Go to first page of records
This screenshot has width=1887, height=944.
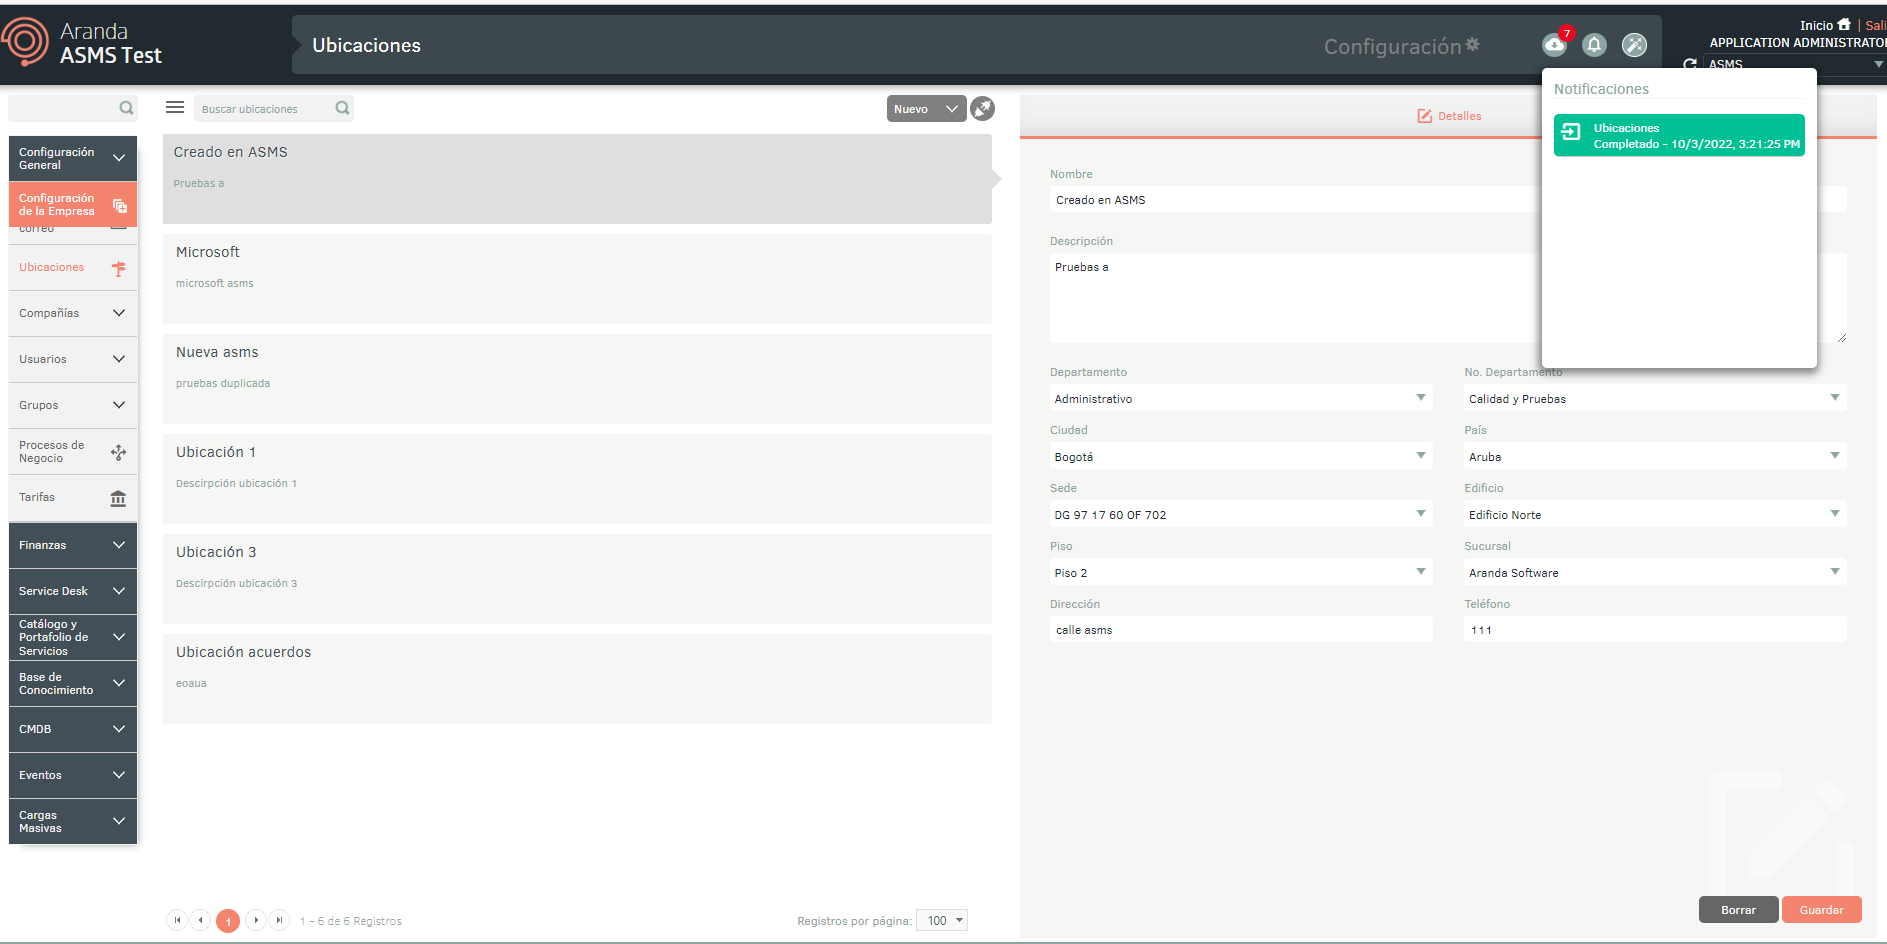177,920
